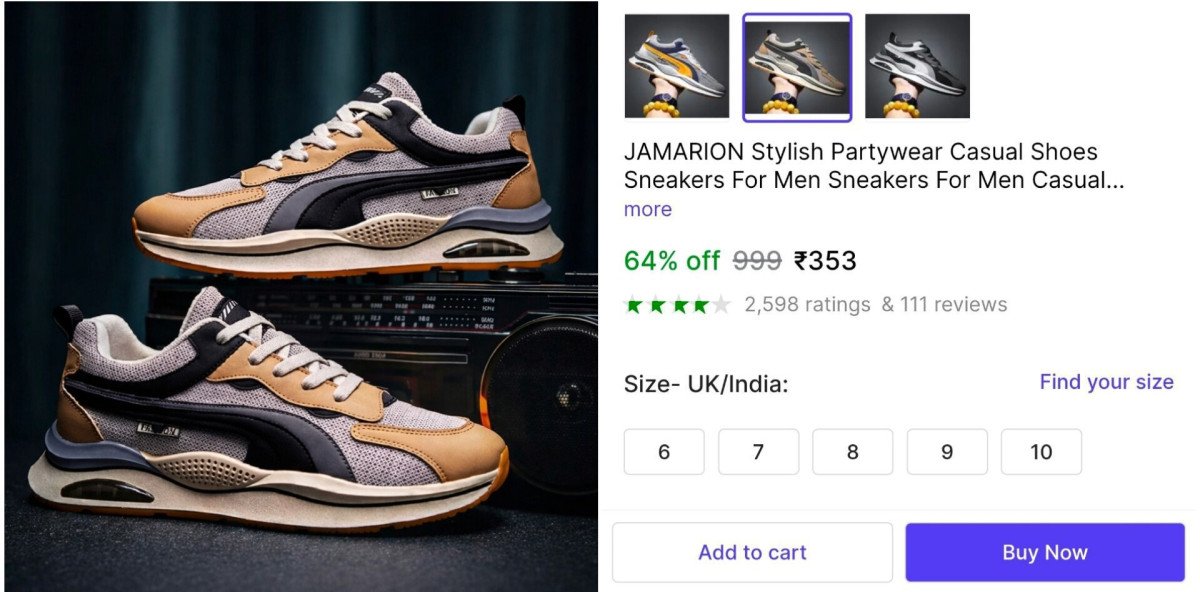Choose size 8
This screenshot has height=592, width=1200.
[x=852, y=452]
